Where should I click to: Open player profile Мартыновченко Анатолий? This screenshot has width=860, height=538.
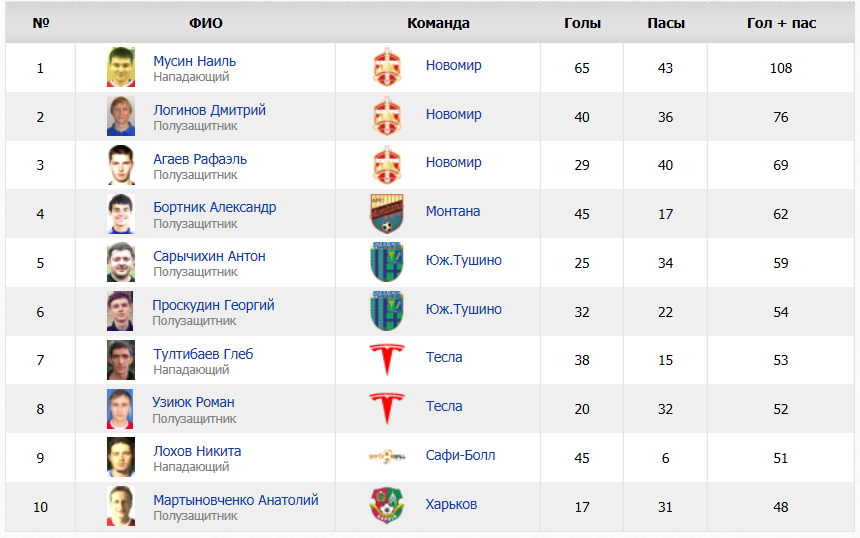click(x=236, y=500)
